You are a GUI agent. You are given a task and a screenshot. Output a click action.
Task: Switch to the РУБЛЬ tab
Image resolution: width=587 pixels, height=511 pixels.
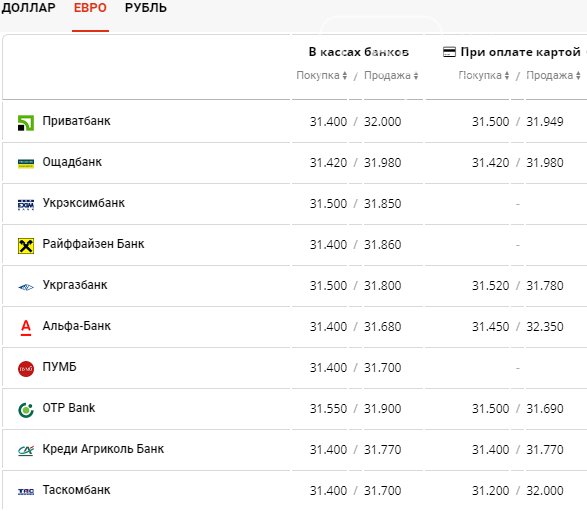tap(146, 7)
